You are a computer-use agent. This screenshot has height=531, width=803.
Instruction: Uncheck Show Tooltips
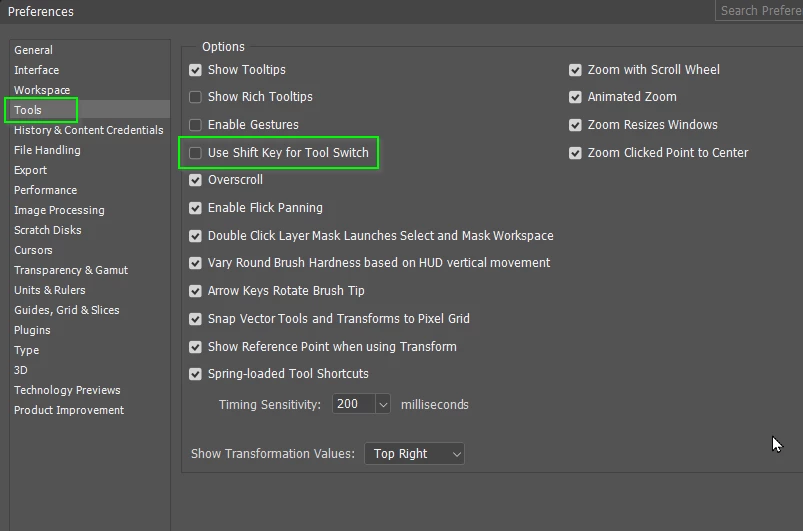click(x=195, y=70)
